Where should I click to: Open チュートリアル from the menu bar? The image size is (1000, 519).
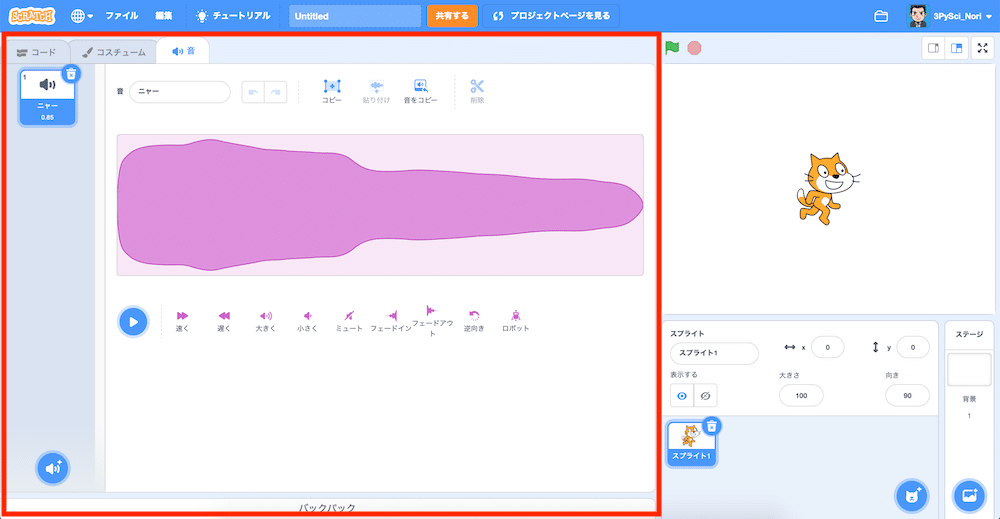[233, 16]
